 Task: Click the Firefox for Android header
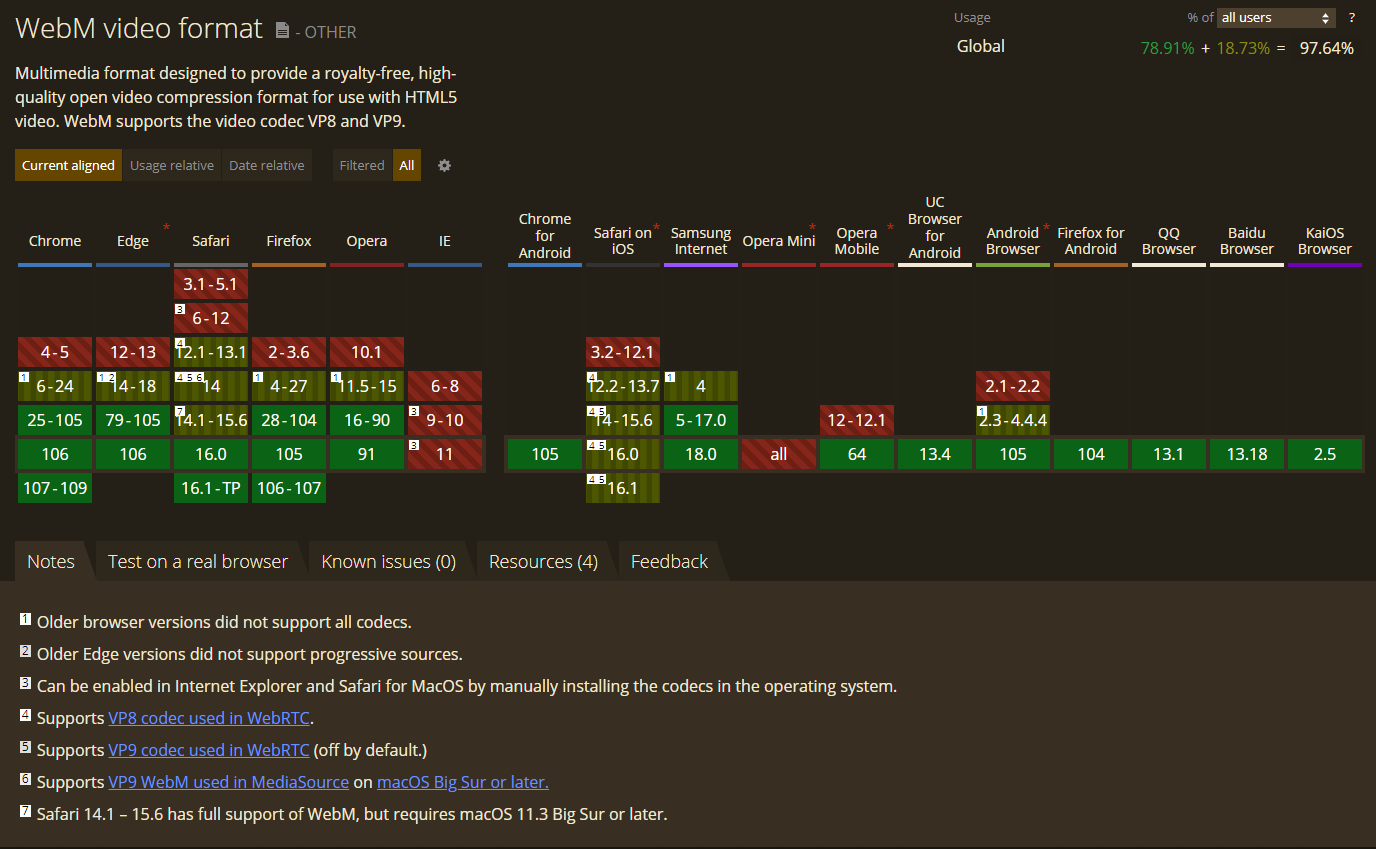[x=1091, y=241]
